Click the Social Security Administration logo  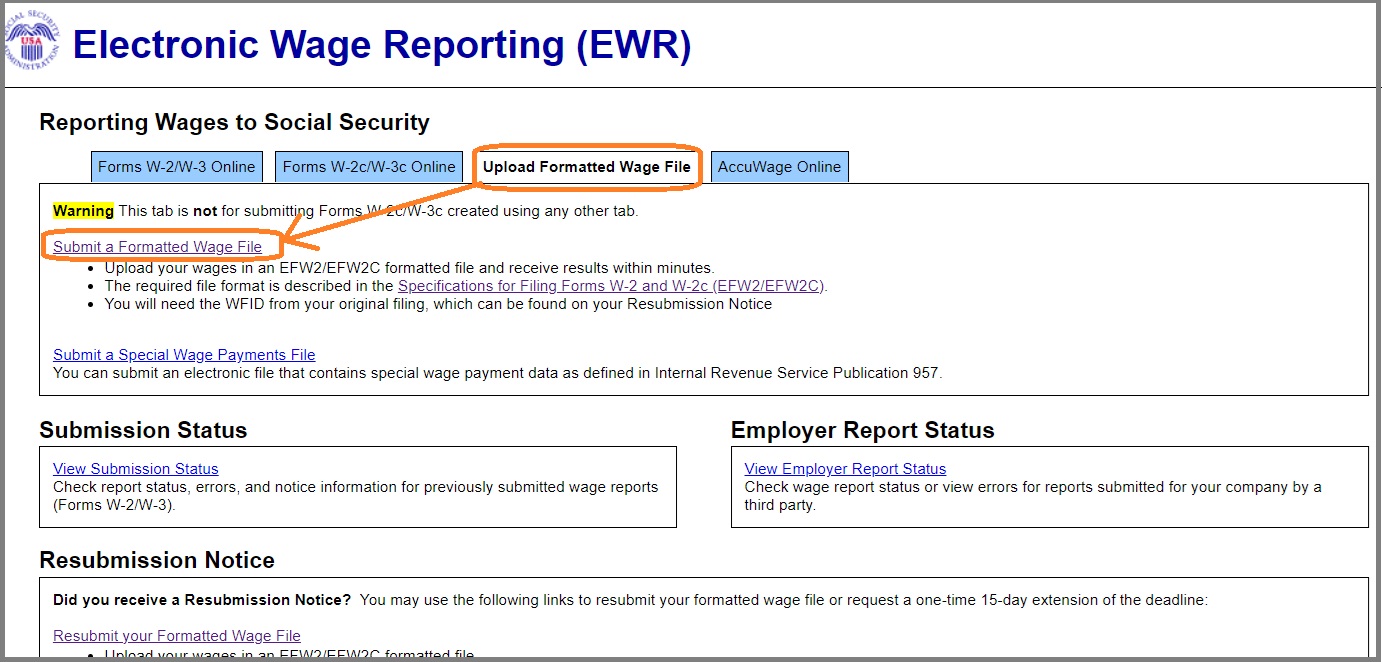point(32,43)
